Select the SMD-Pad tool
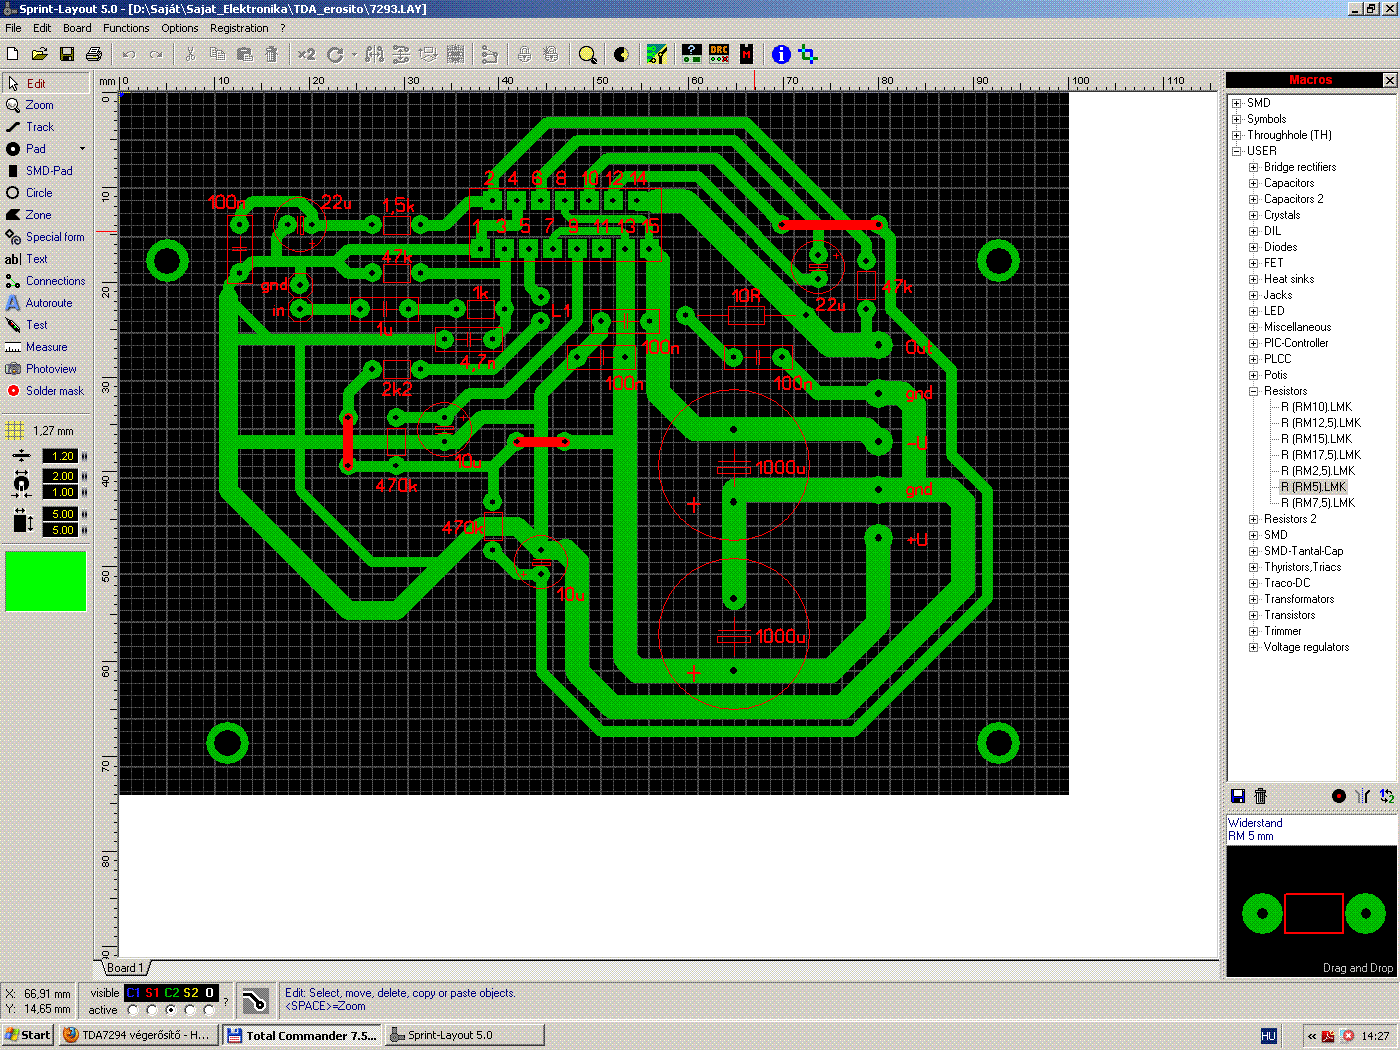The width and height of the screenshot is (1400, 1050). [46, 171]
